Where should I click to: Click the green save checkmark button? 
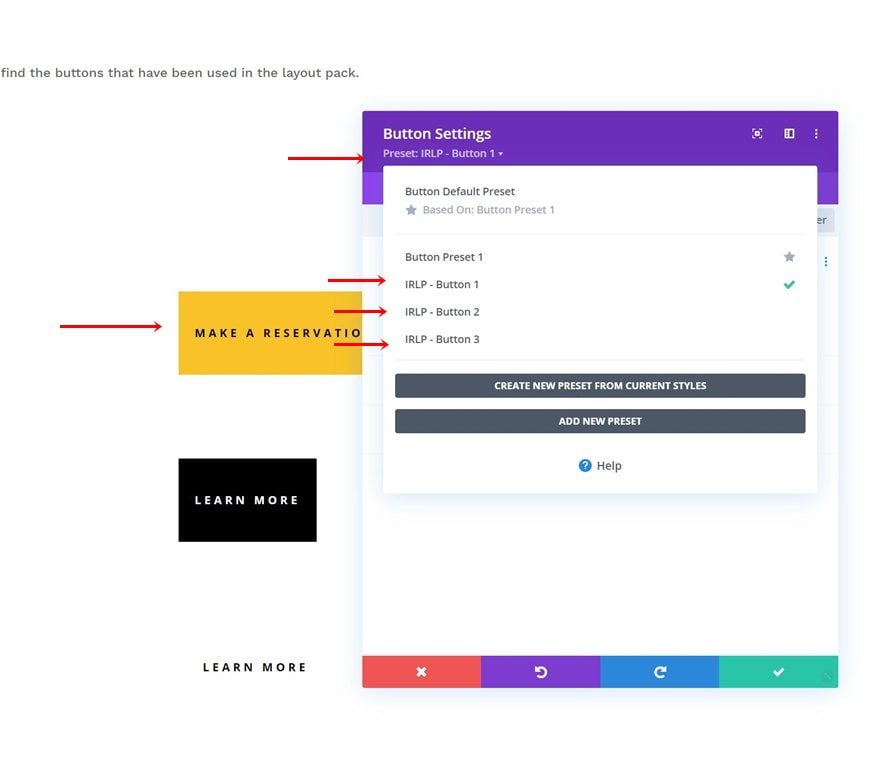(x=778, y=672)
